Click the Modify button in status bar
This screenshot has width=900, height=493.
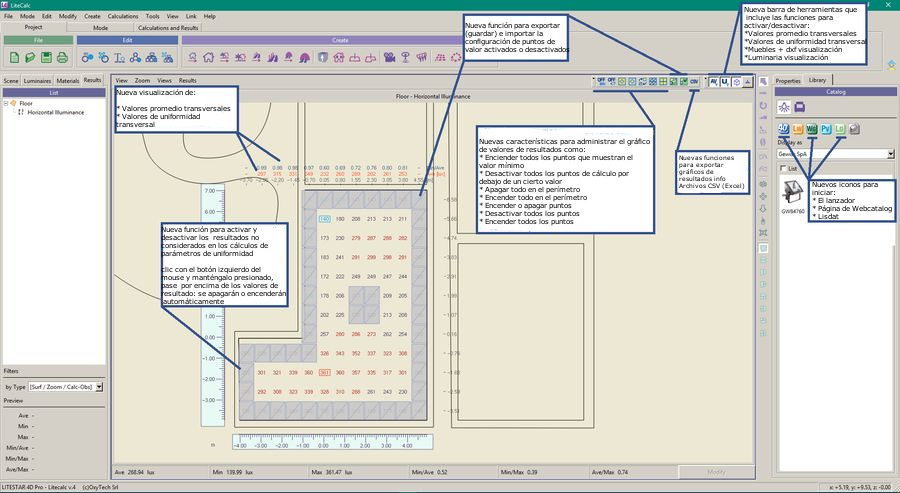coord(716,471)
